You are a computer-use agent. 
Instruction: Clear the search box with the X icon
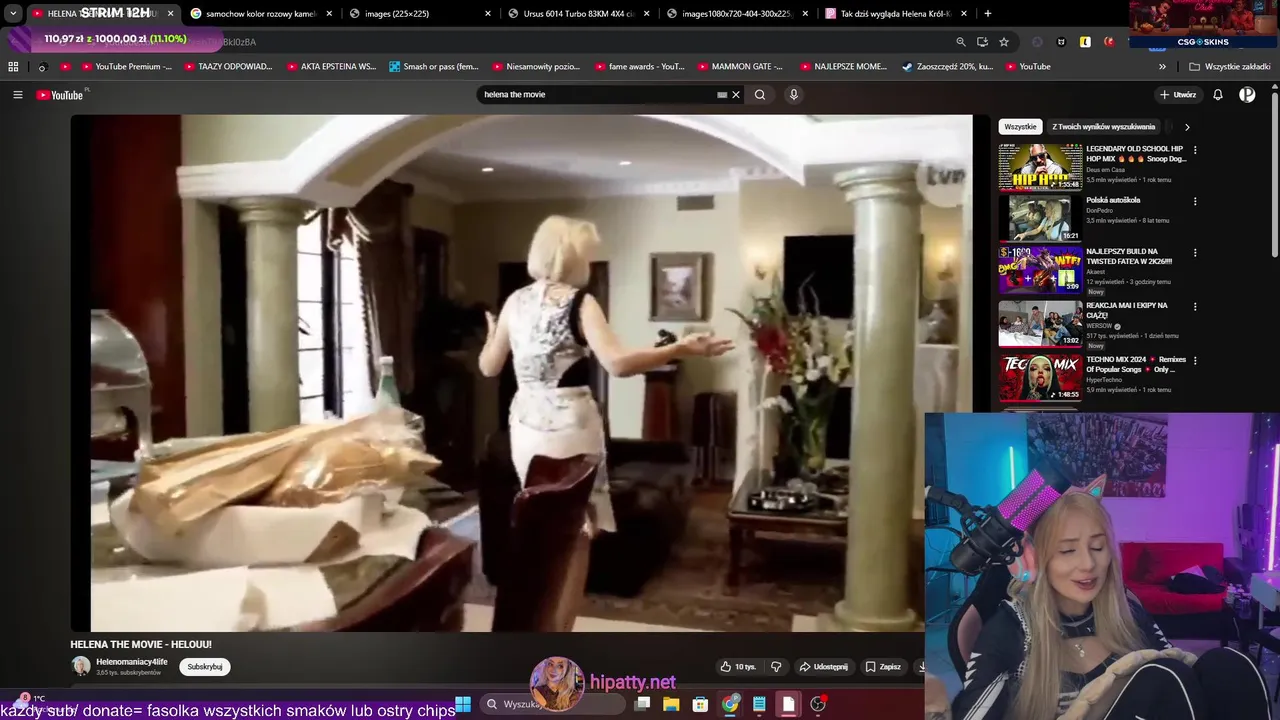point(736,95)
